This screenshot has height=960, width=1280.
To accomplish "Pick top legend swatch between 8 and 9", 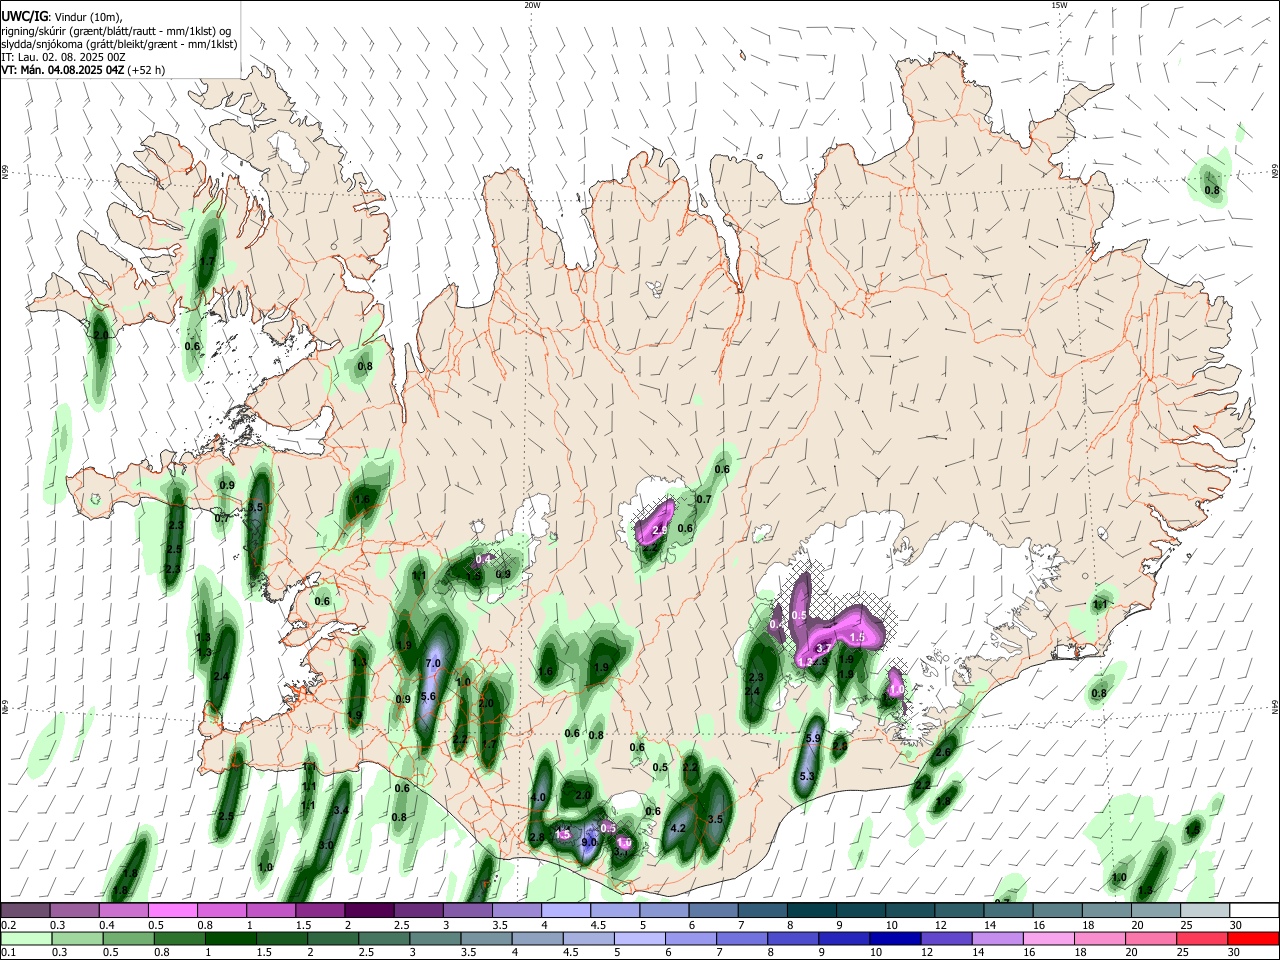I will (812, 910).
